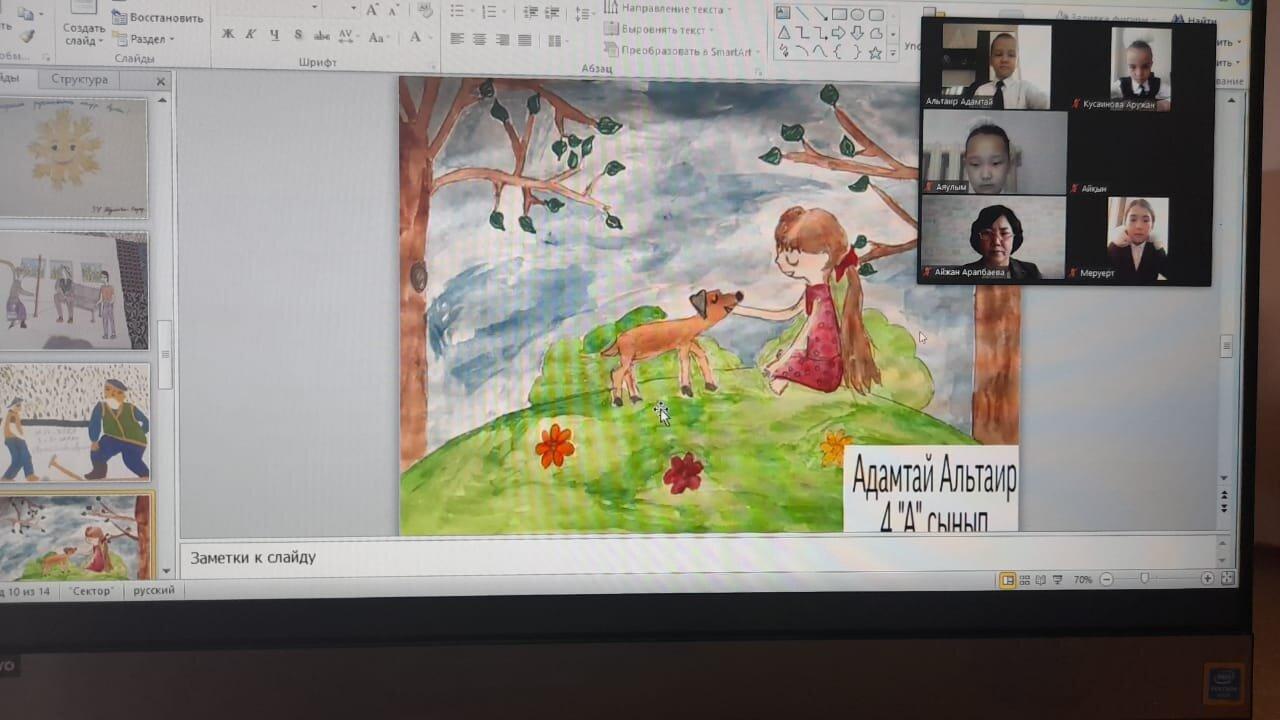The height and width of the screenshot is (720, 1280).
Task: Start slideshow from the status bar icon
Action: coord(1058,580)
